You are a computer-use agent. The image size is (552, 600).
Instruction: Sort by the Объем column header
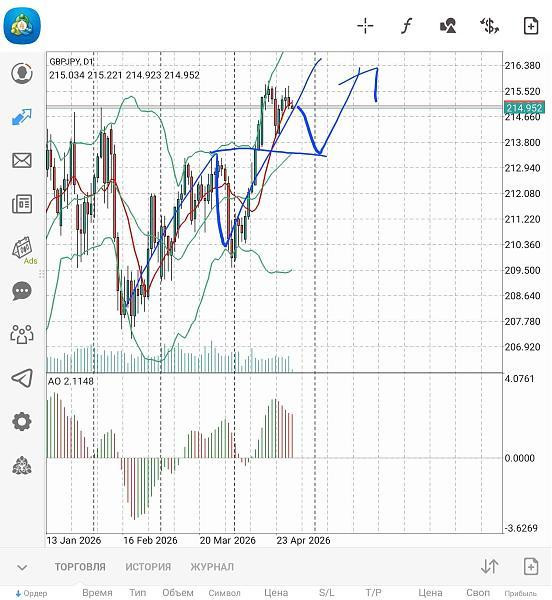[178, 593]
